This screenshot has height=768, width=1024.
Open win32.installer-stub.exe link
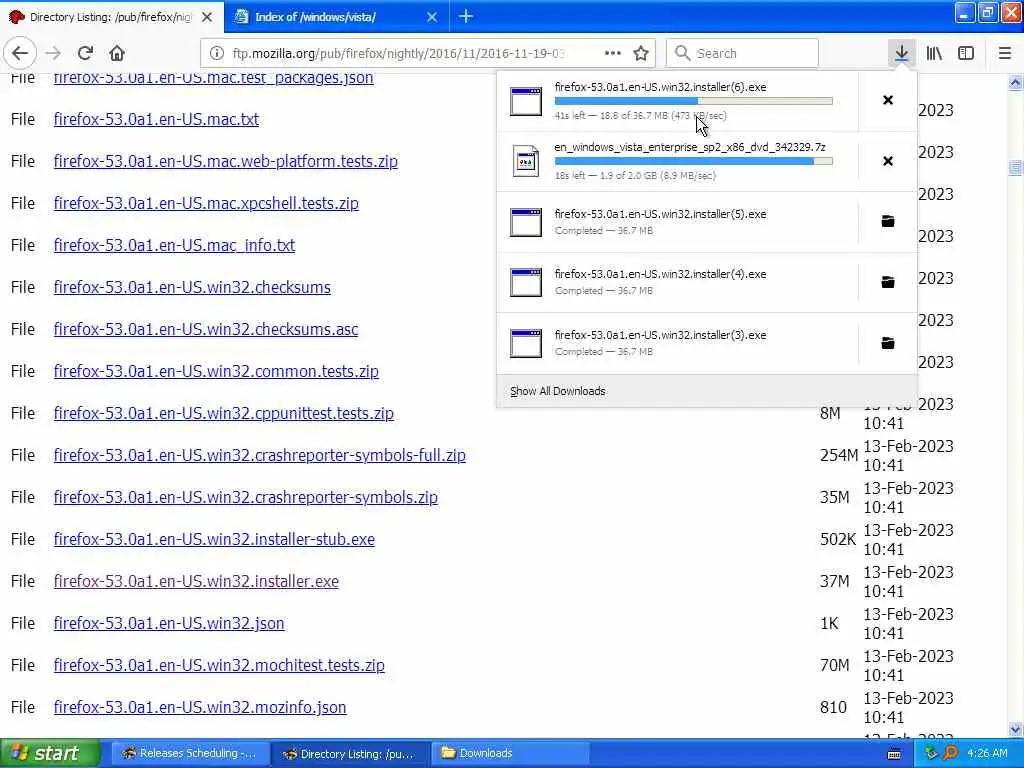coord(214,539)
